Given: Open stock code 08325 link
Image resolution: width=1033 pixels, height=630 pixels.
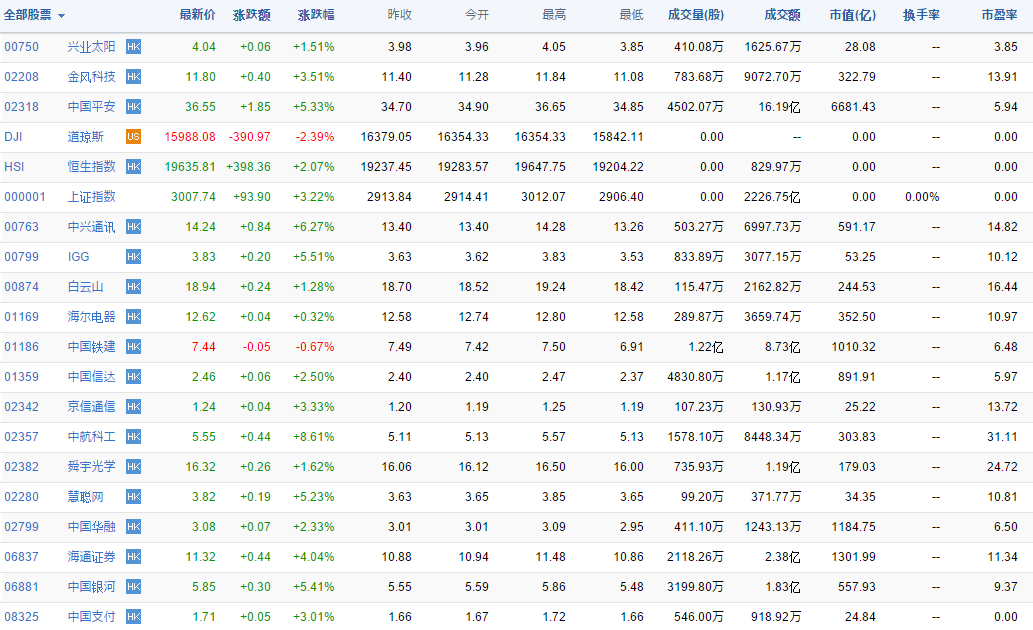Looking at the screenshot, I should tap(22, 617).
